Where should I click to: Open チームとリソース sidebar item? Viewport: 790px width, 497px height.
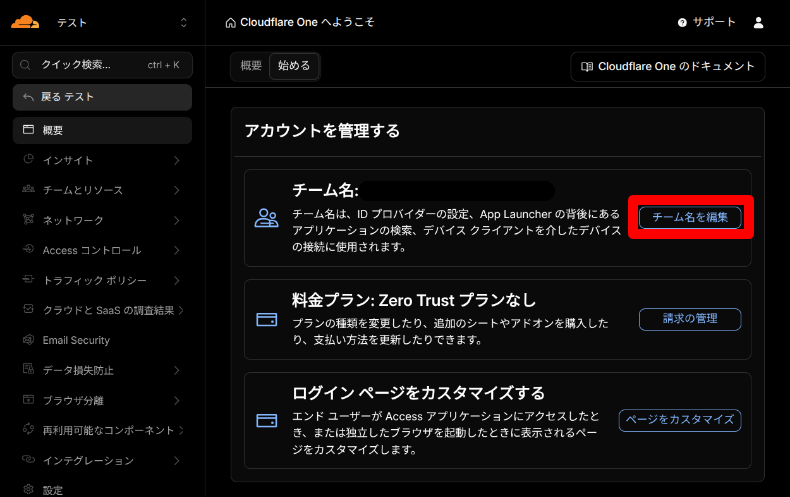102,190
